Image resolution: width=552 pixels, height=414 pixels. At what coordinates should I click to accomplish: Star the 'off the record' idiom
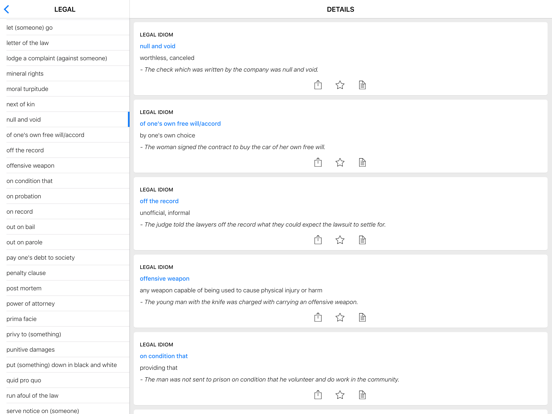(x=340, y=240)
